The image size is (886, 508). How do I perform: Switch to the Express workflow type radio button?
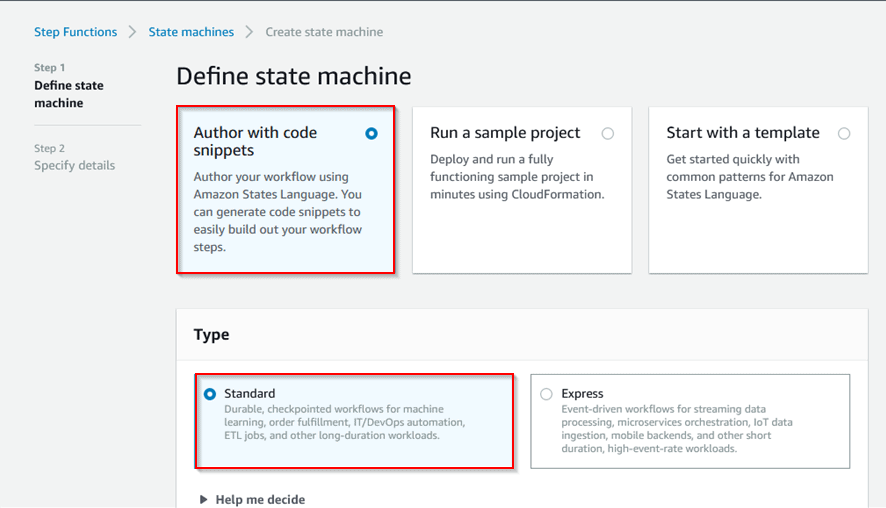[546, 394]
